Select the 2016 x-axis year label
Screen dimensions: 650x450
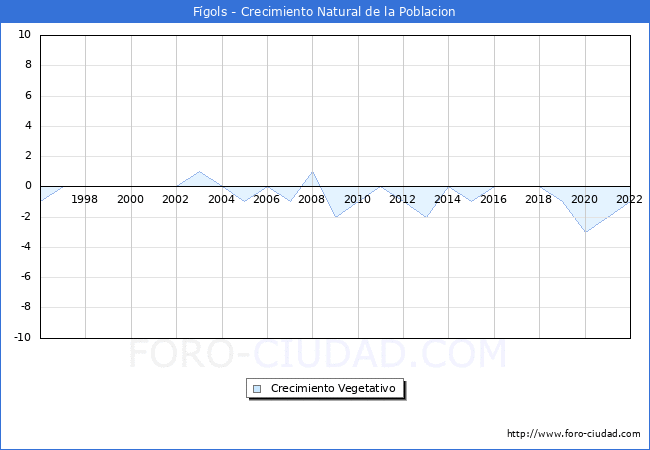tap(493, 199)
